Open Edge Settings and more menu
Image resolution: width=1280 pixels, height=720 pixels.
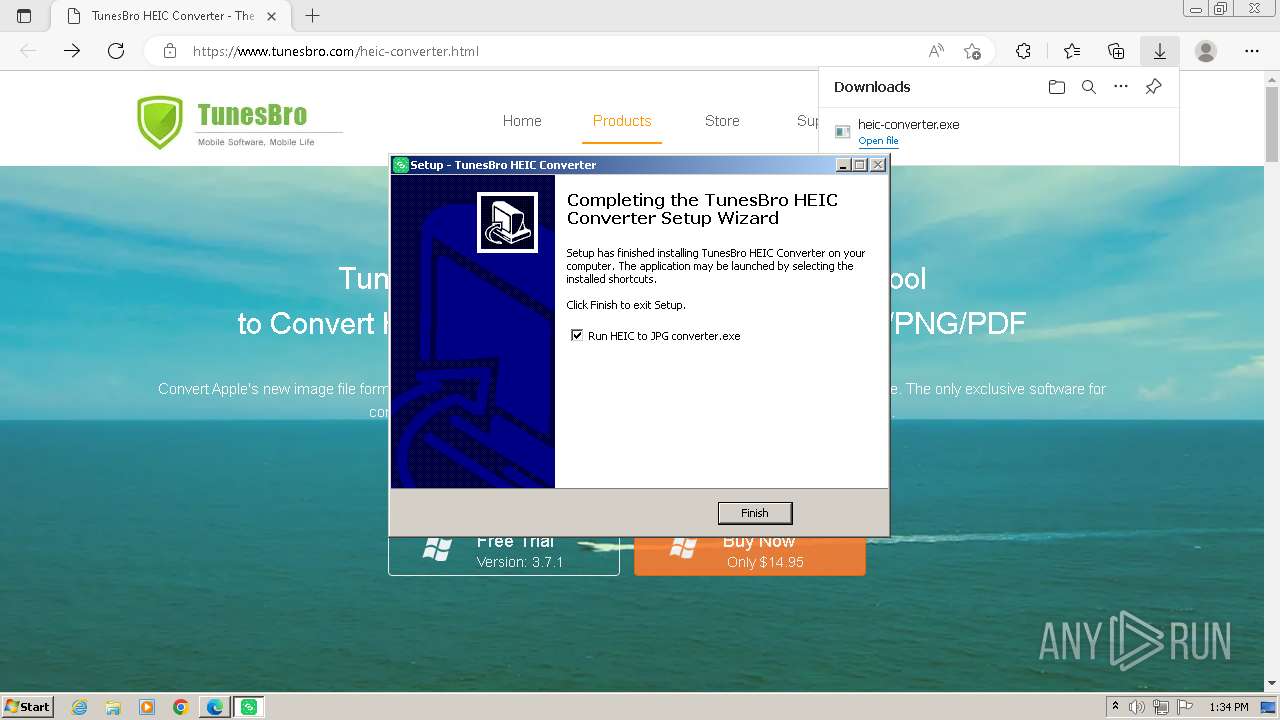coord(1252,51)
